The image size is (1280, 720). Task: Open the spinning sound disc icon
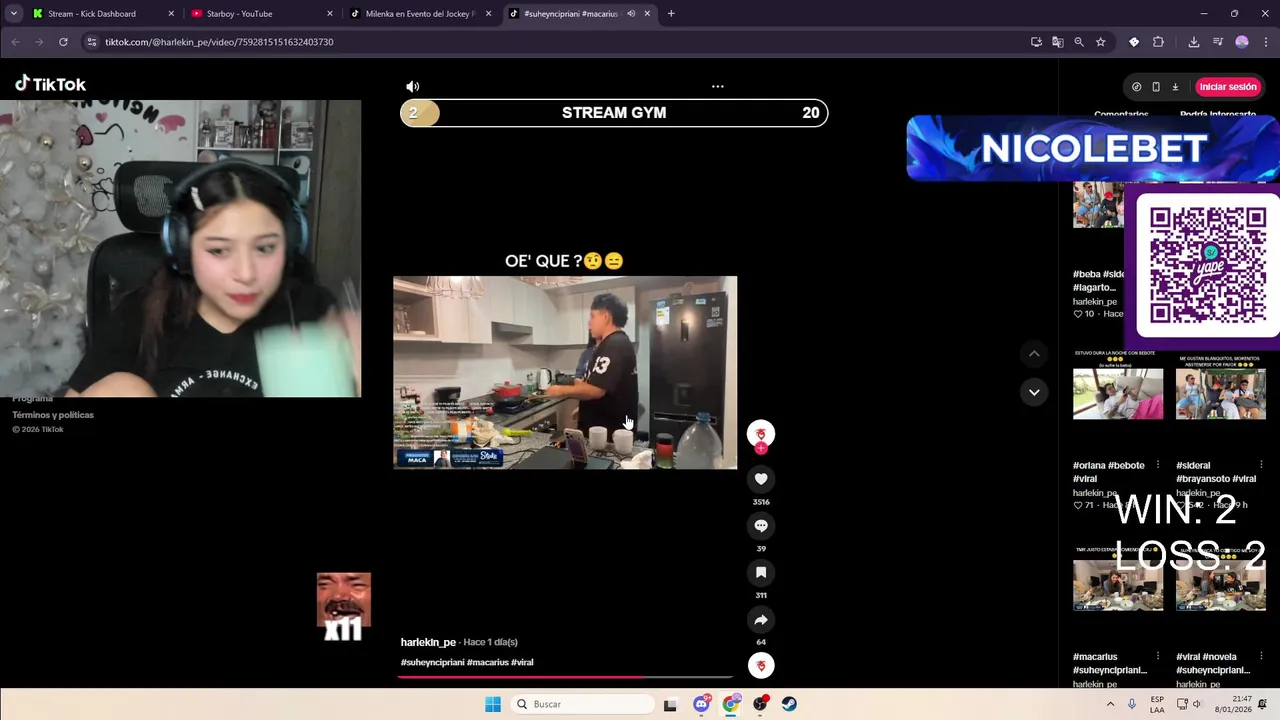tap(761, 666)
